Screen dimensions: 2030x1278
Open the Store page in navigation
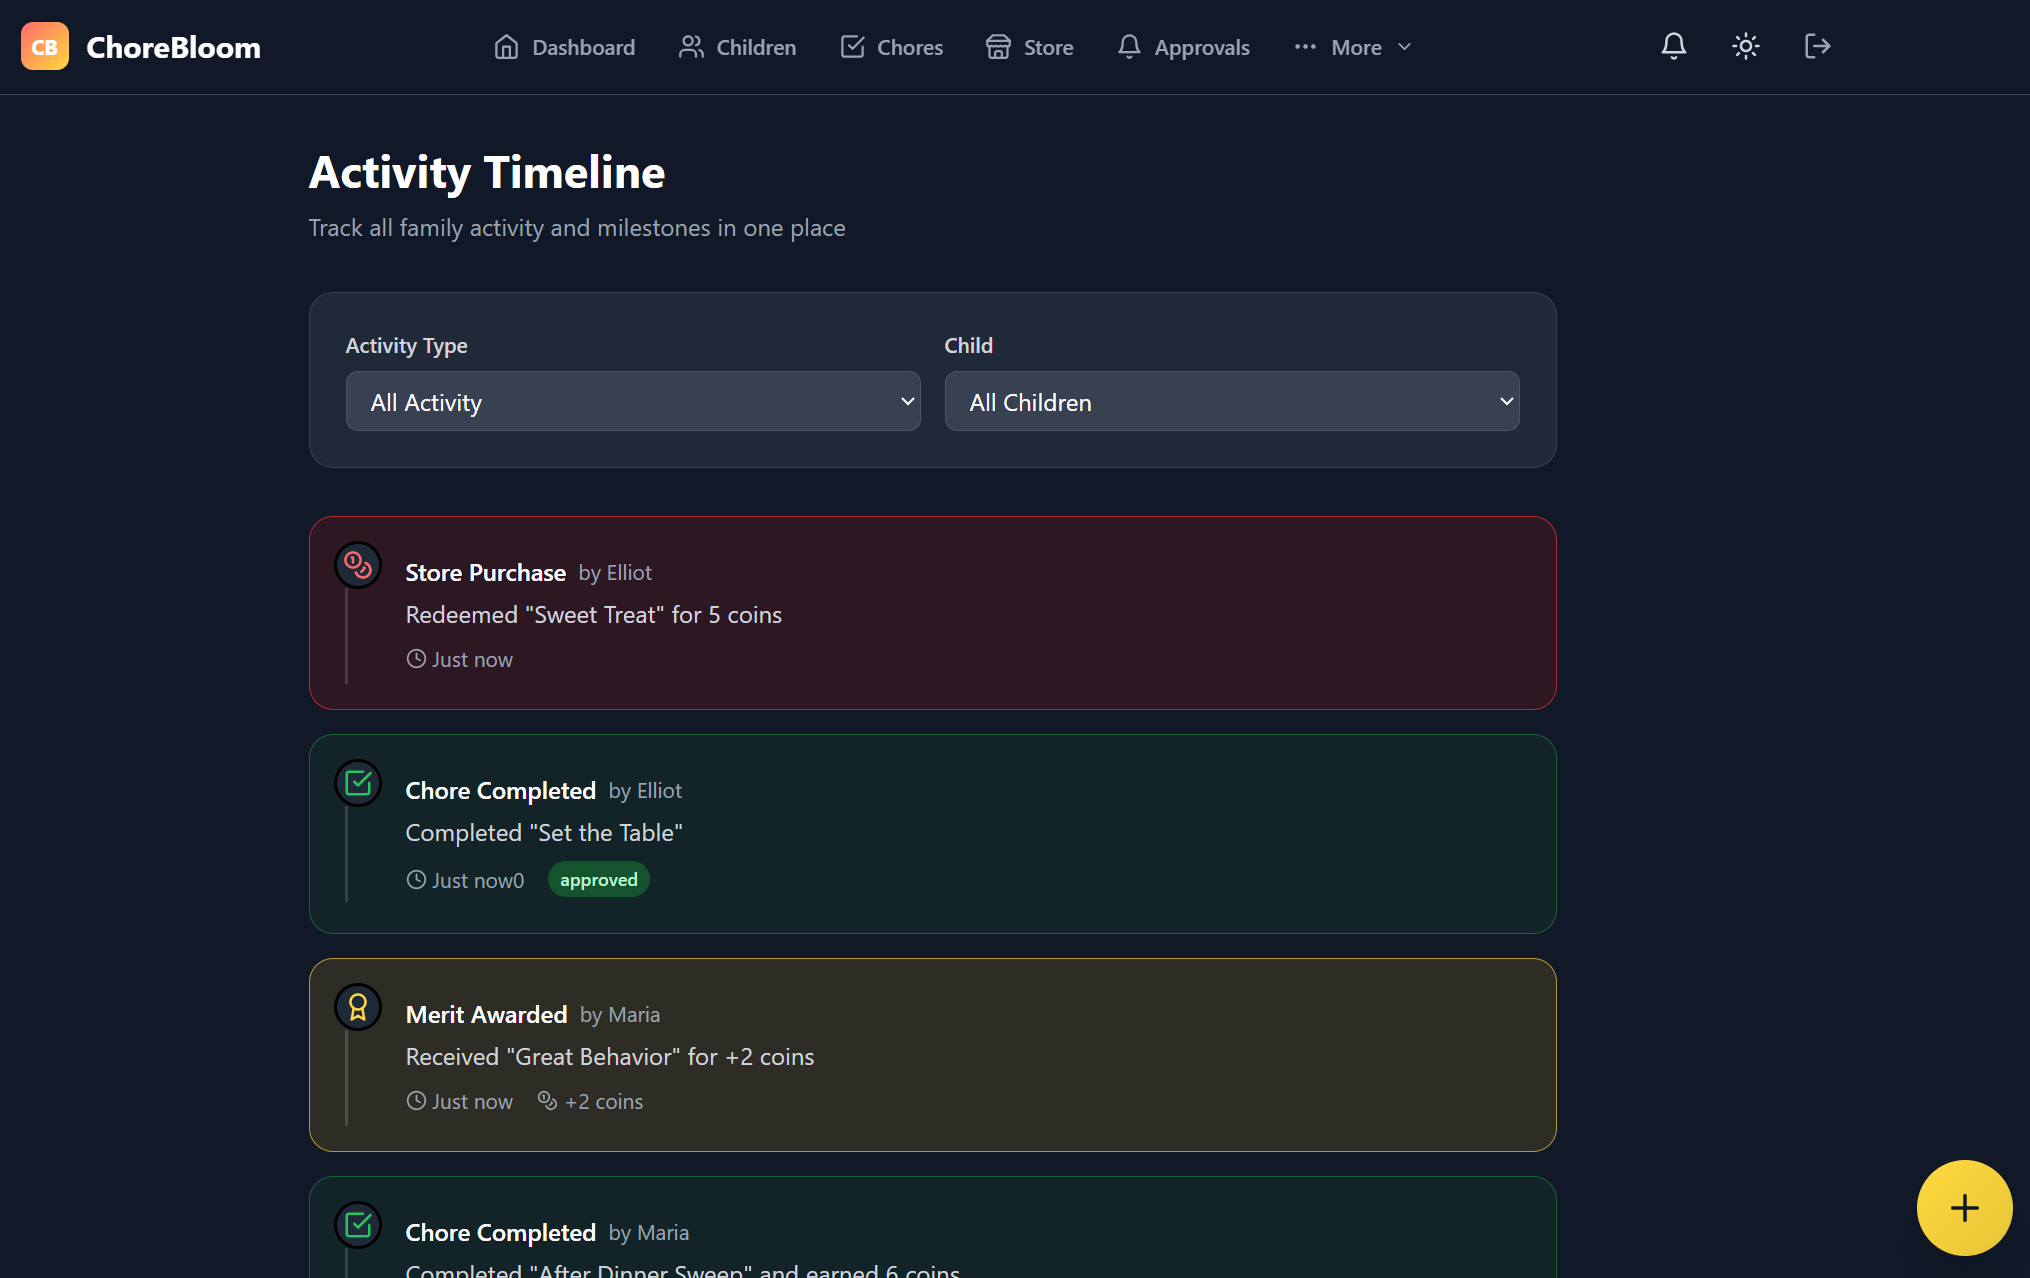click(x=1029, y=47)
